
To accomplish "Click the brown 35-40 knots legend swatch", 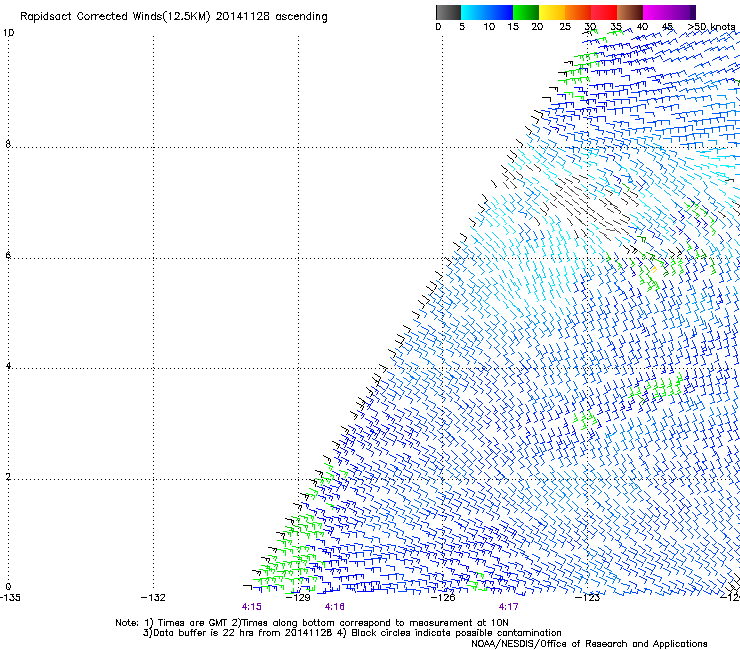I will (x=630, y=12).
